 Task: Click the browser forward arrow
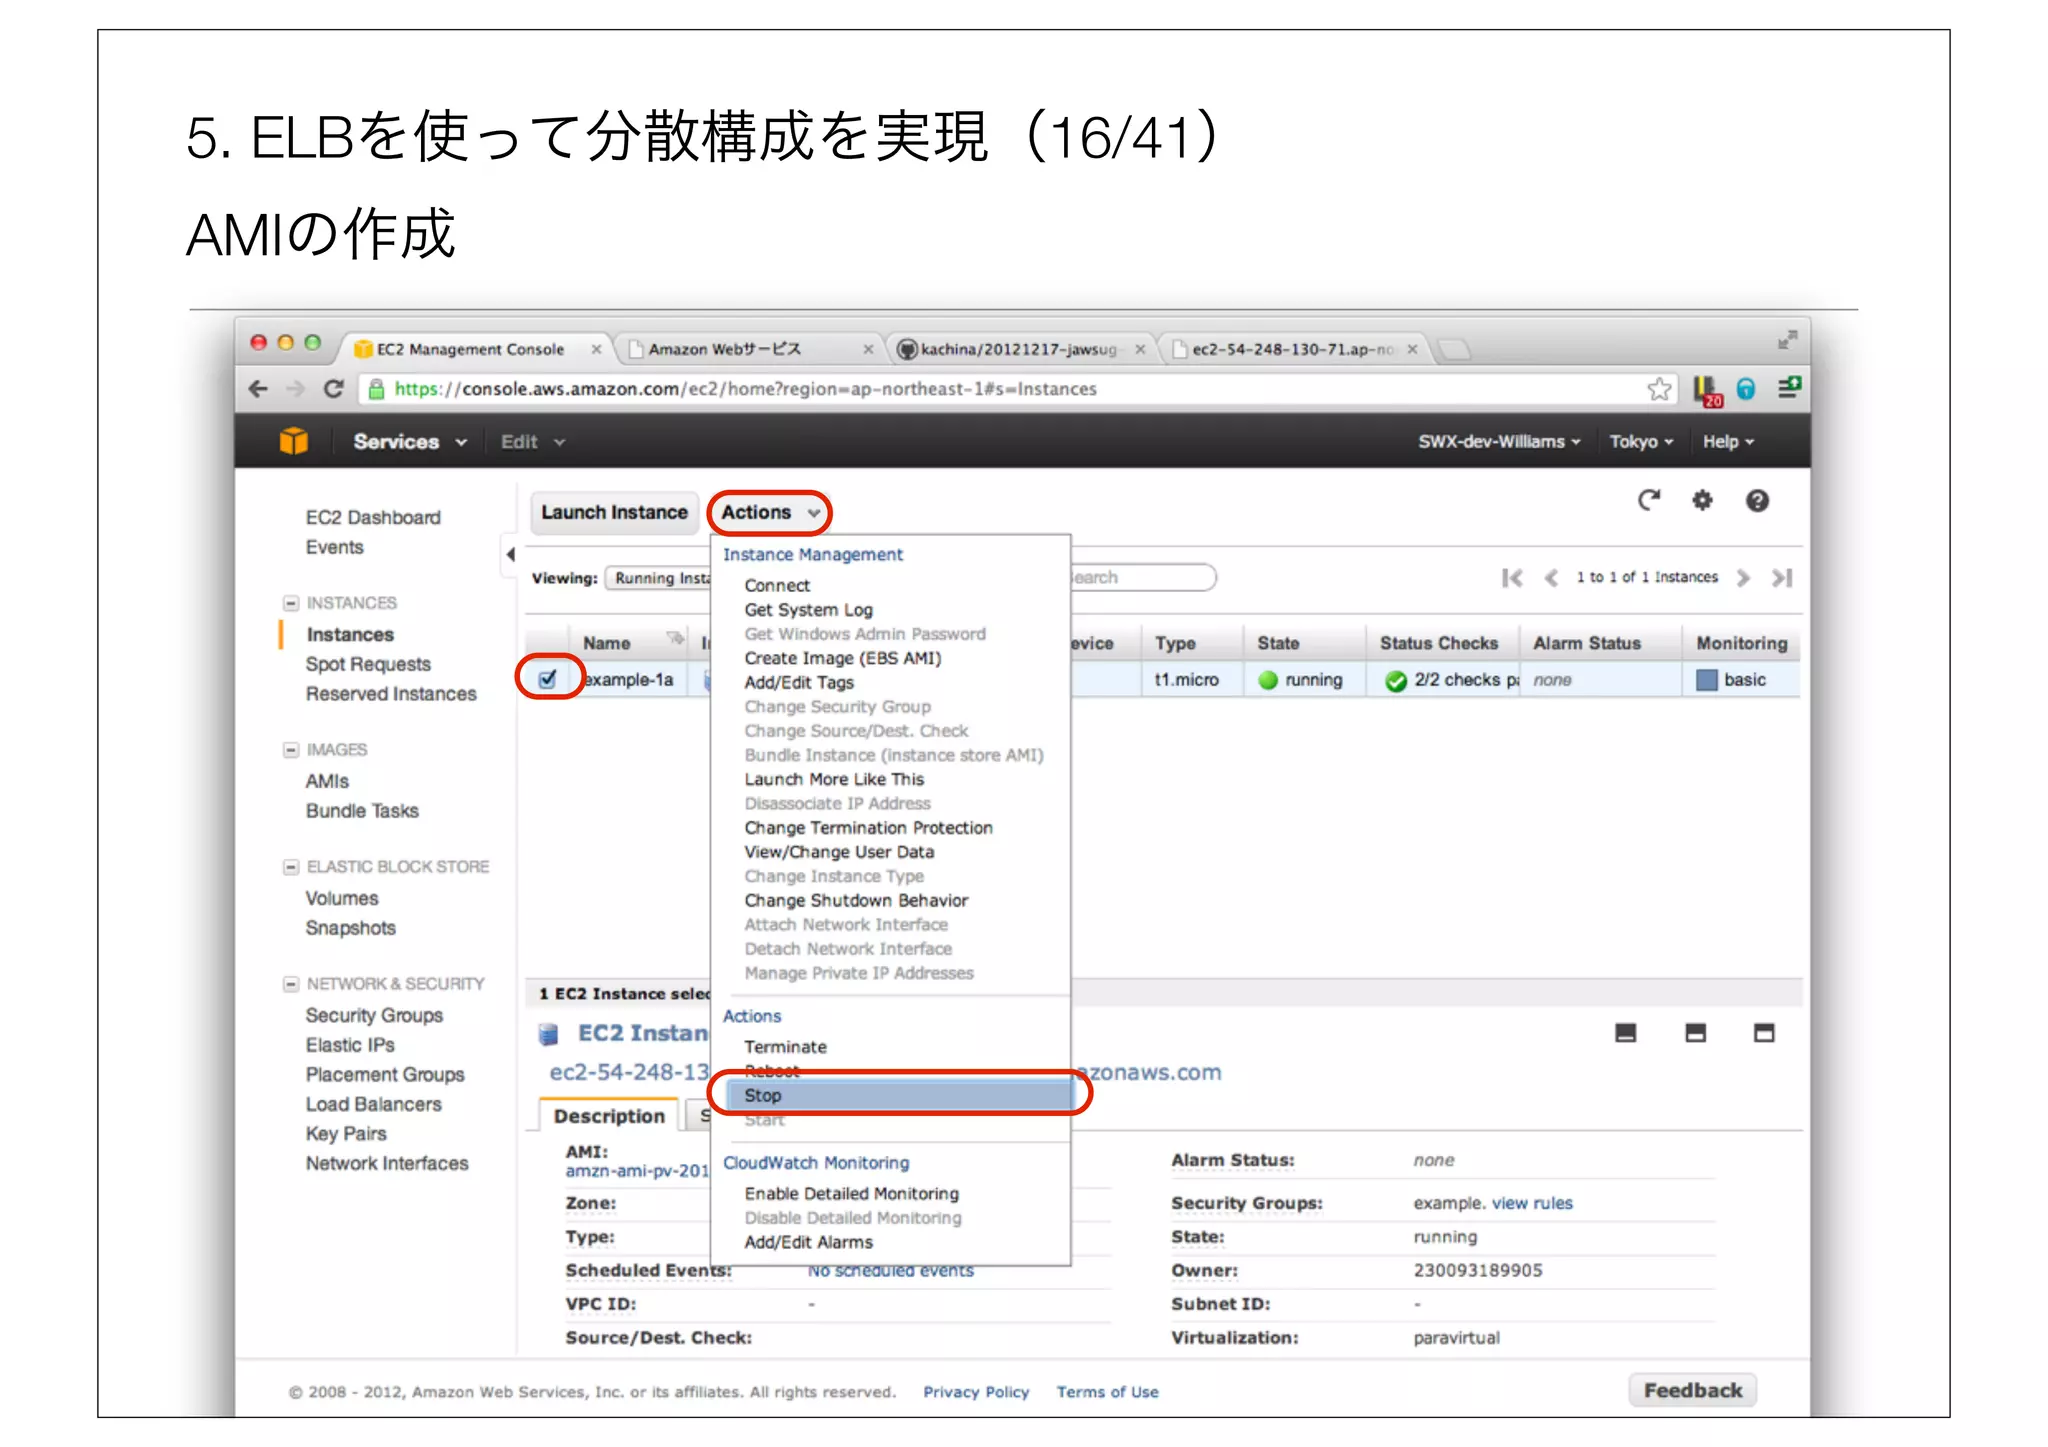296,389
